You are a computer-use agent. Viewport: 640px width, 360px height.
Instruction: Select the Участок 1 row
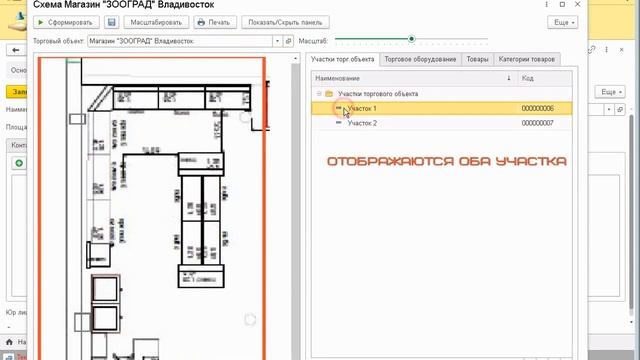442,109
